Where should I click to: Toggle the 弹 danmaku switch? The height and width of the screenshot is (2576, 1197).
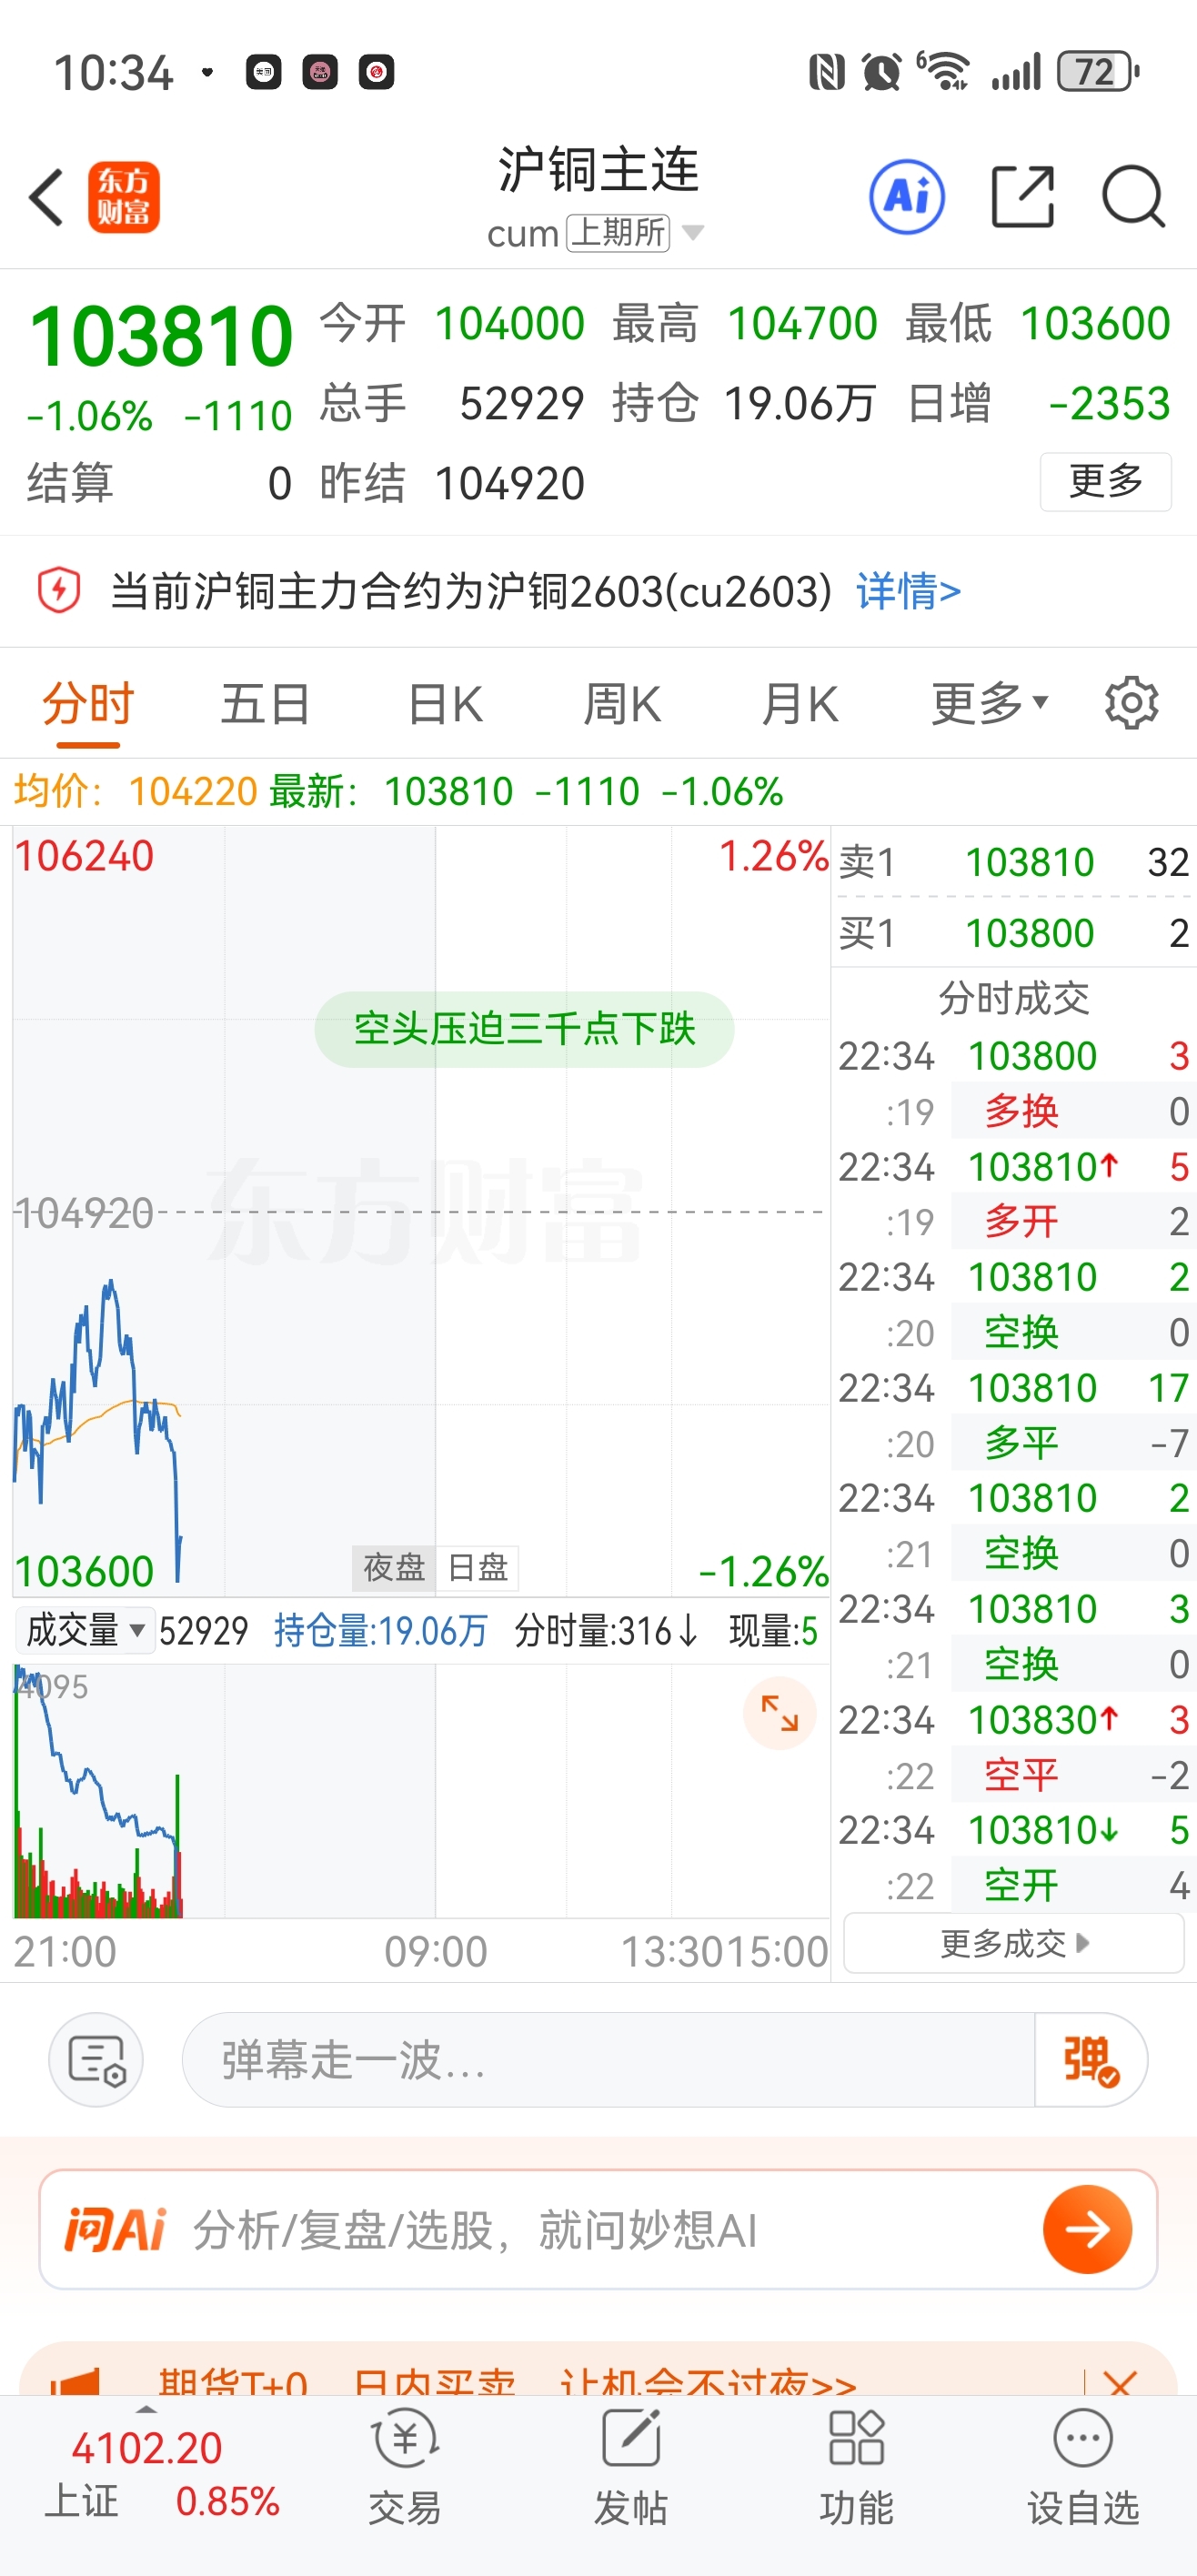pyautogui.click(x=1090, y=2060)
